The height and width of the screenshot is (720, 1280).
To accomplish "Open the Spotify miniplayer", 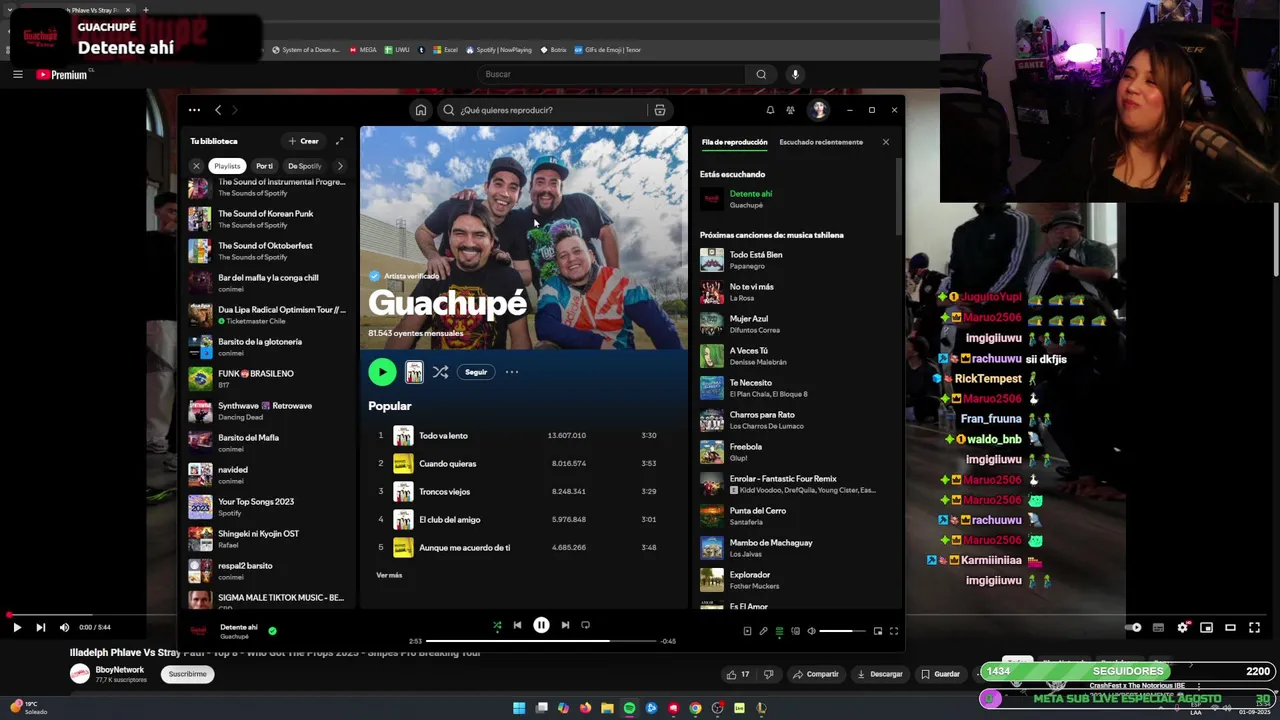I will 878,631.
